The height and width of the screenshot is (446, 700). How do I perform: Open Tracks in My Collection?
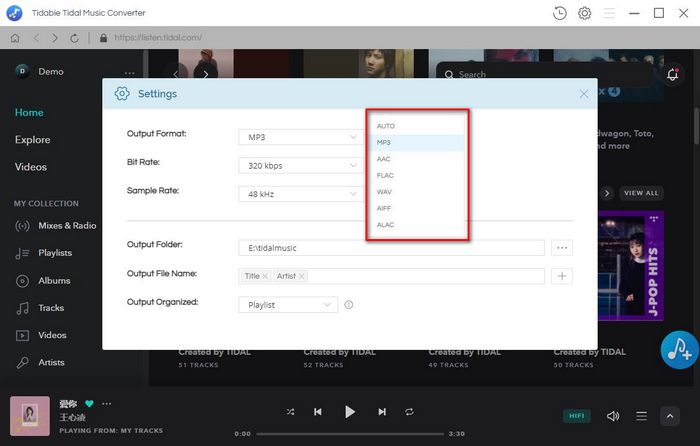(x=40, y=308)
